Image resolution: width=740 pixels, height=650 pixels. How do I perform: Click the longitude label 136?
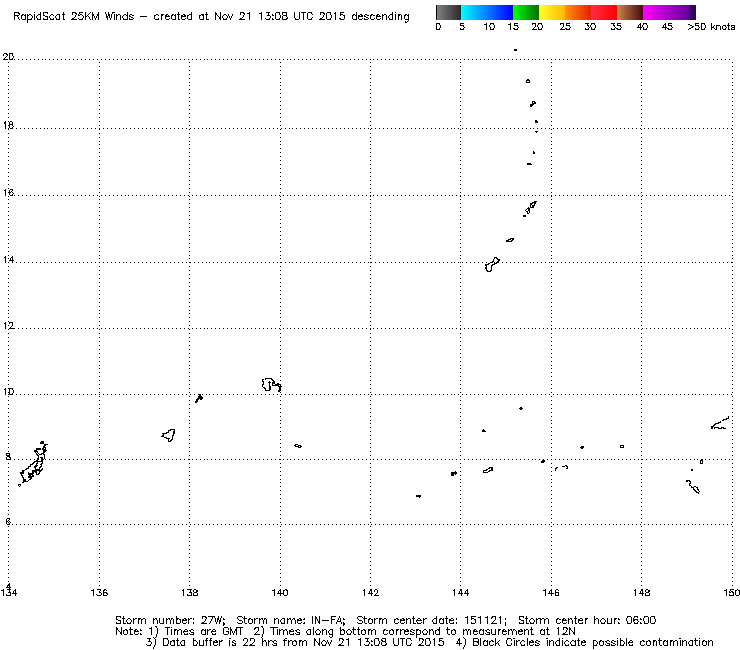(x=99, y=592)
